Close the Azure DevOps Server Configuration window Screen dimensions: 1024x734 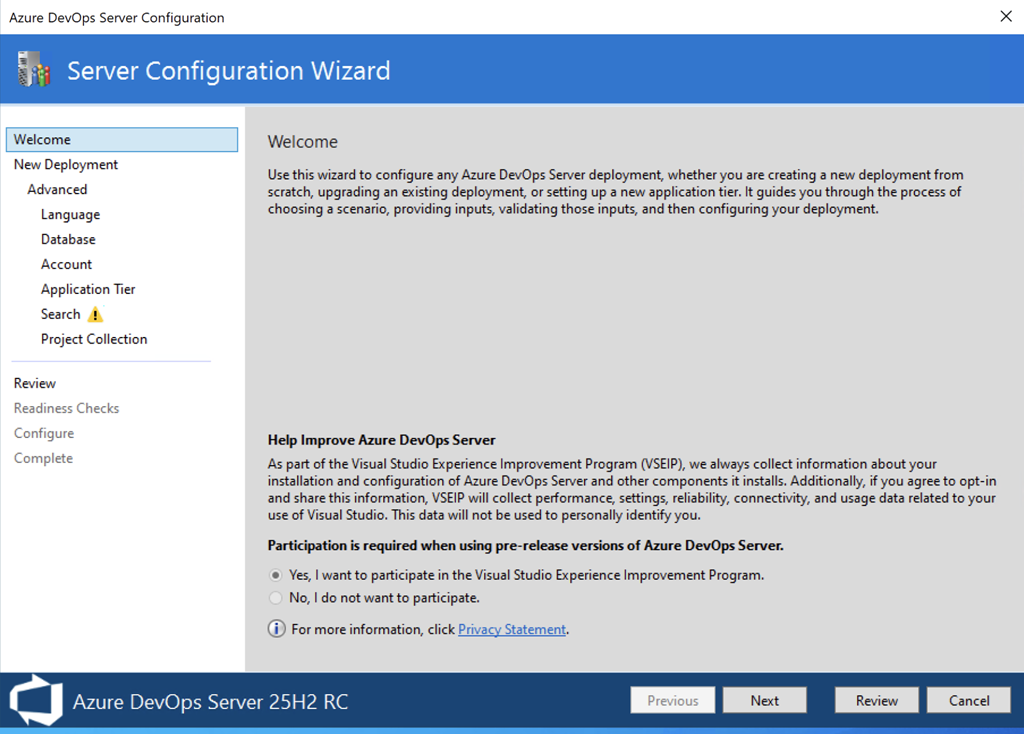coord(1006,16)
